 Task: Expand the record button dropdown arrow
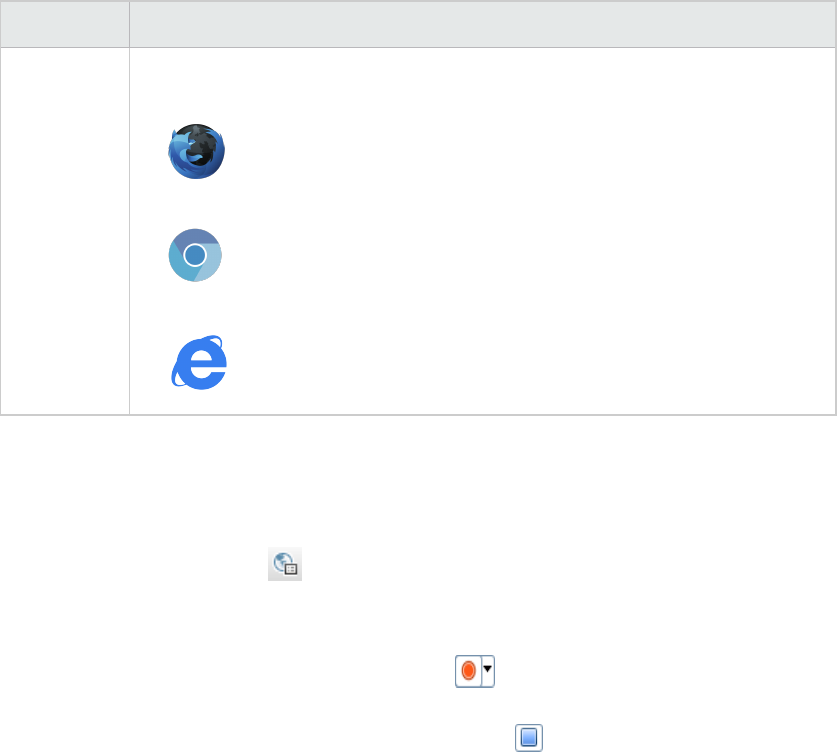[x=488, y=671]
